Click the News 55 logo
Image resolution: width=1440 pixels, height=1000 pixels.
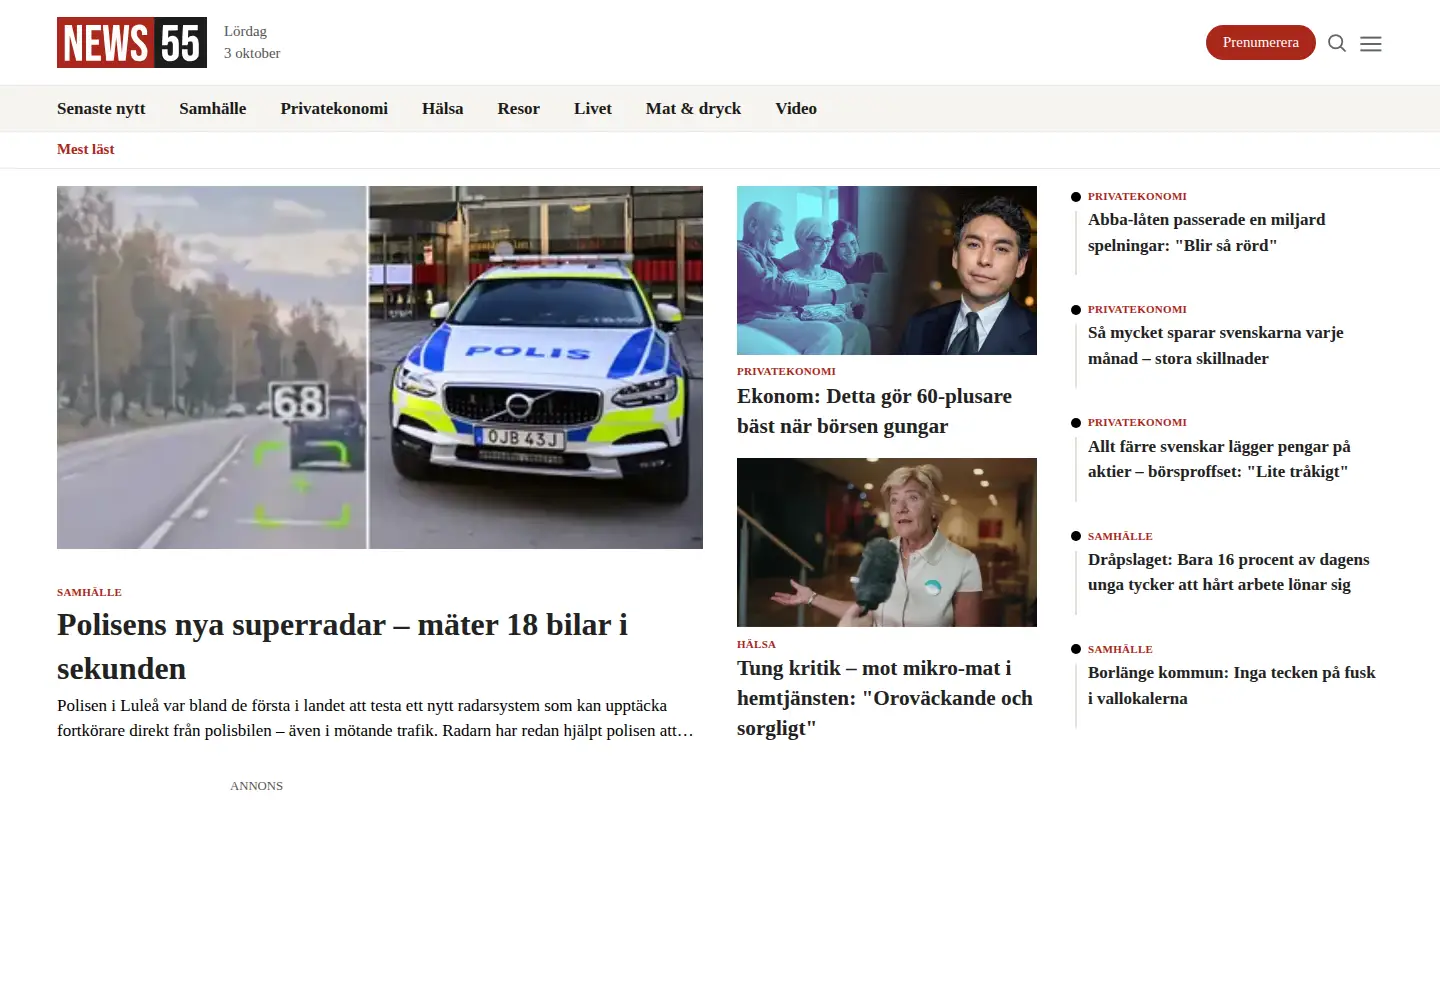(x=132, y=42)
